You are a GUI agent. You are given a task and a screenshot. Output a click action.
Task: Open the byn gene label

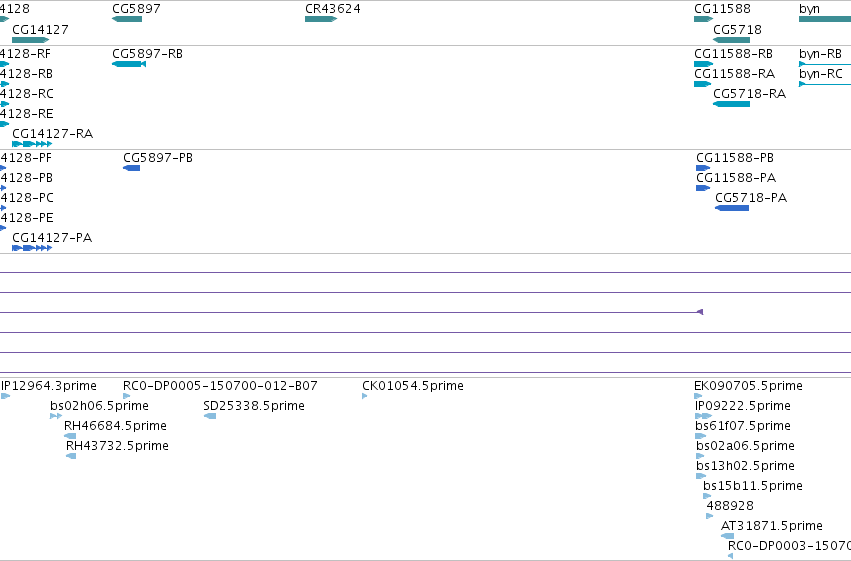tap(809, 9)
